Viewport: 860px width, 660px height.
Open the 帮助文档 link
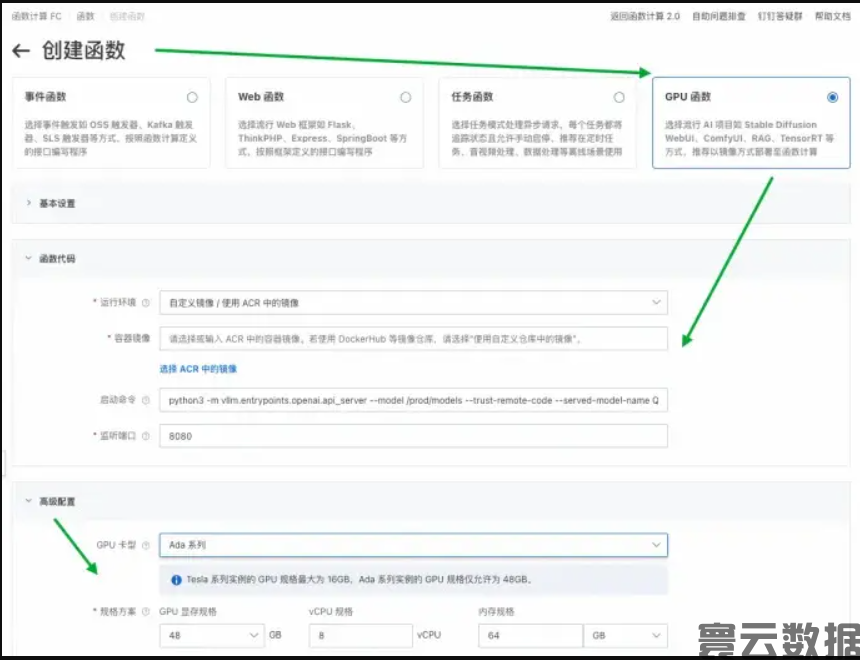[x=836, y=15]
